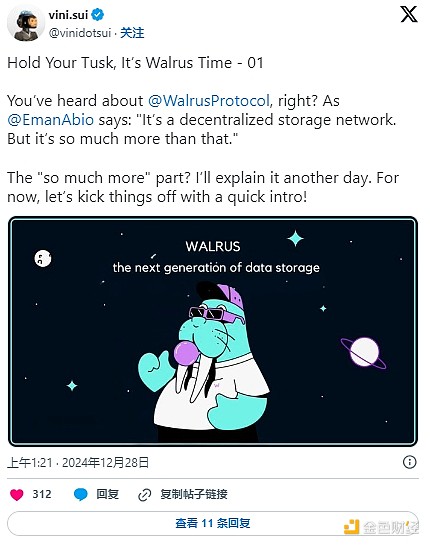Screen dimensions: 430x545
Task: Click vini.sui's profile avatar
Action: coord(25,24)
